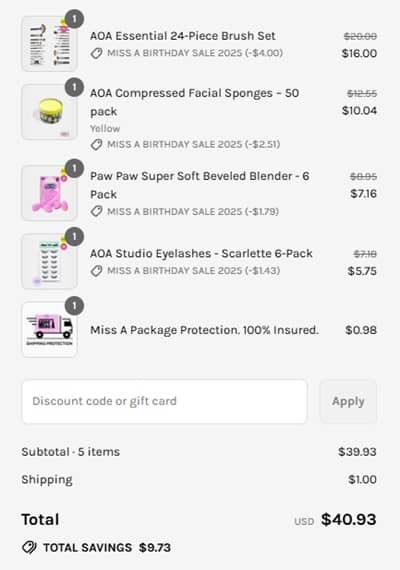Click the quantity badge on Brush Set
Viewport: 400px width, 570px height.
(74, 19)
